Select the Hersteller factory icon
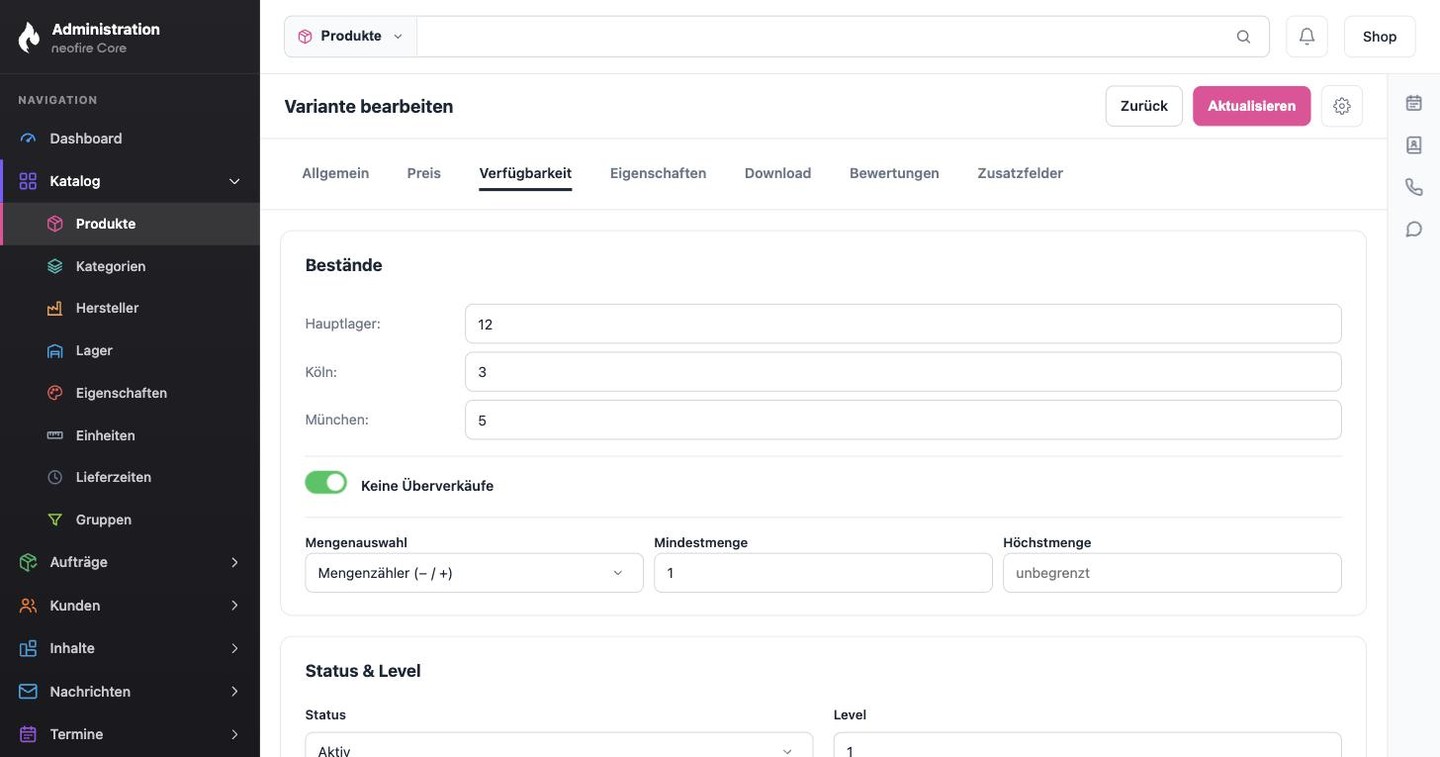The height and width of the screenshot is (757, 1440). click(x=55, y=308)
